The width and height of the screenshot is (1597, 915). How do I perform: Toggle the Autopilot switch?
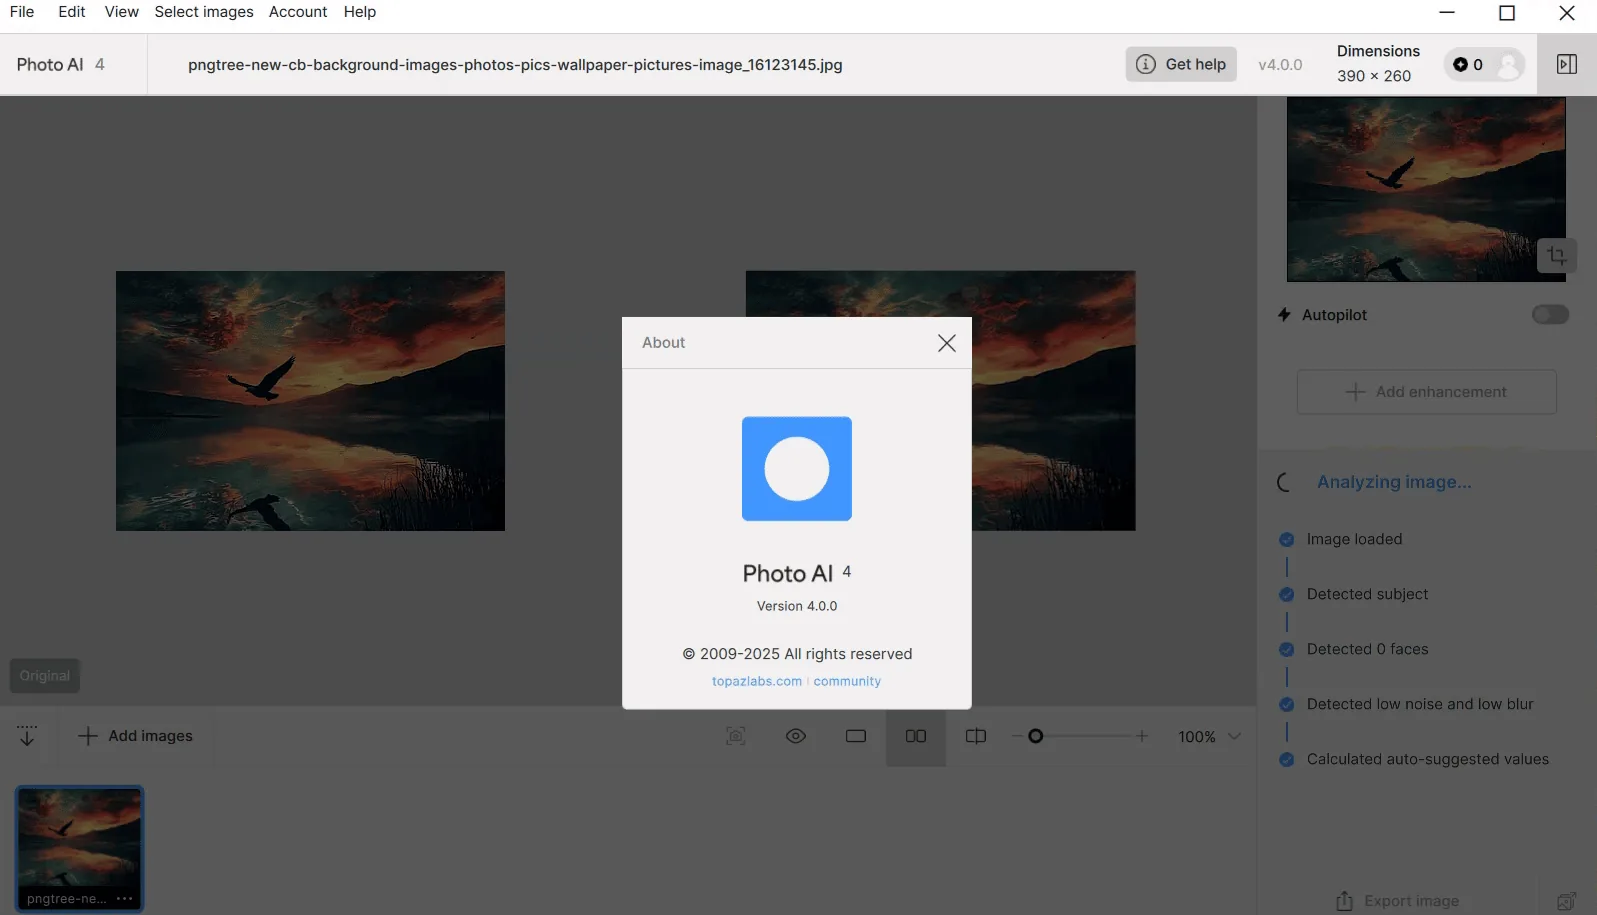(1550, 315)
